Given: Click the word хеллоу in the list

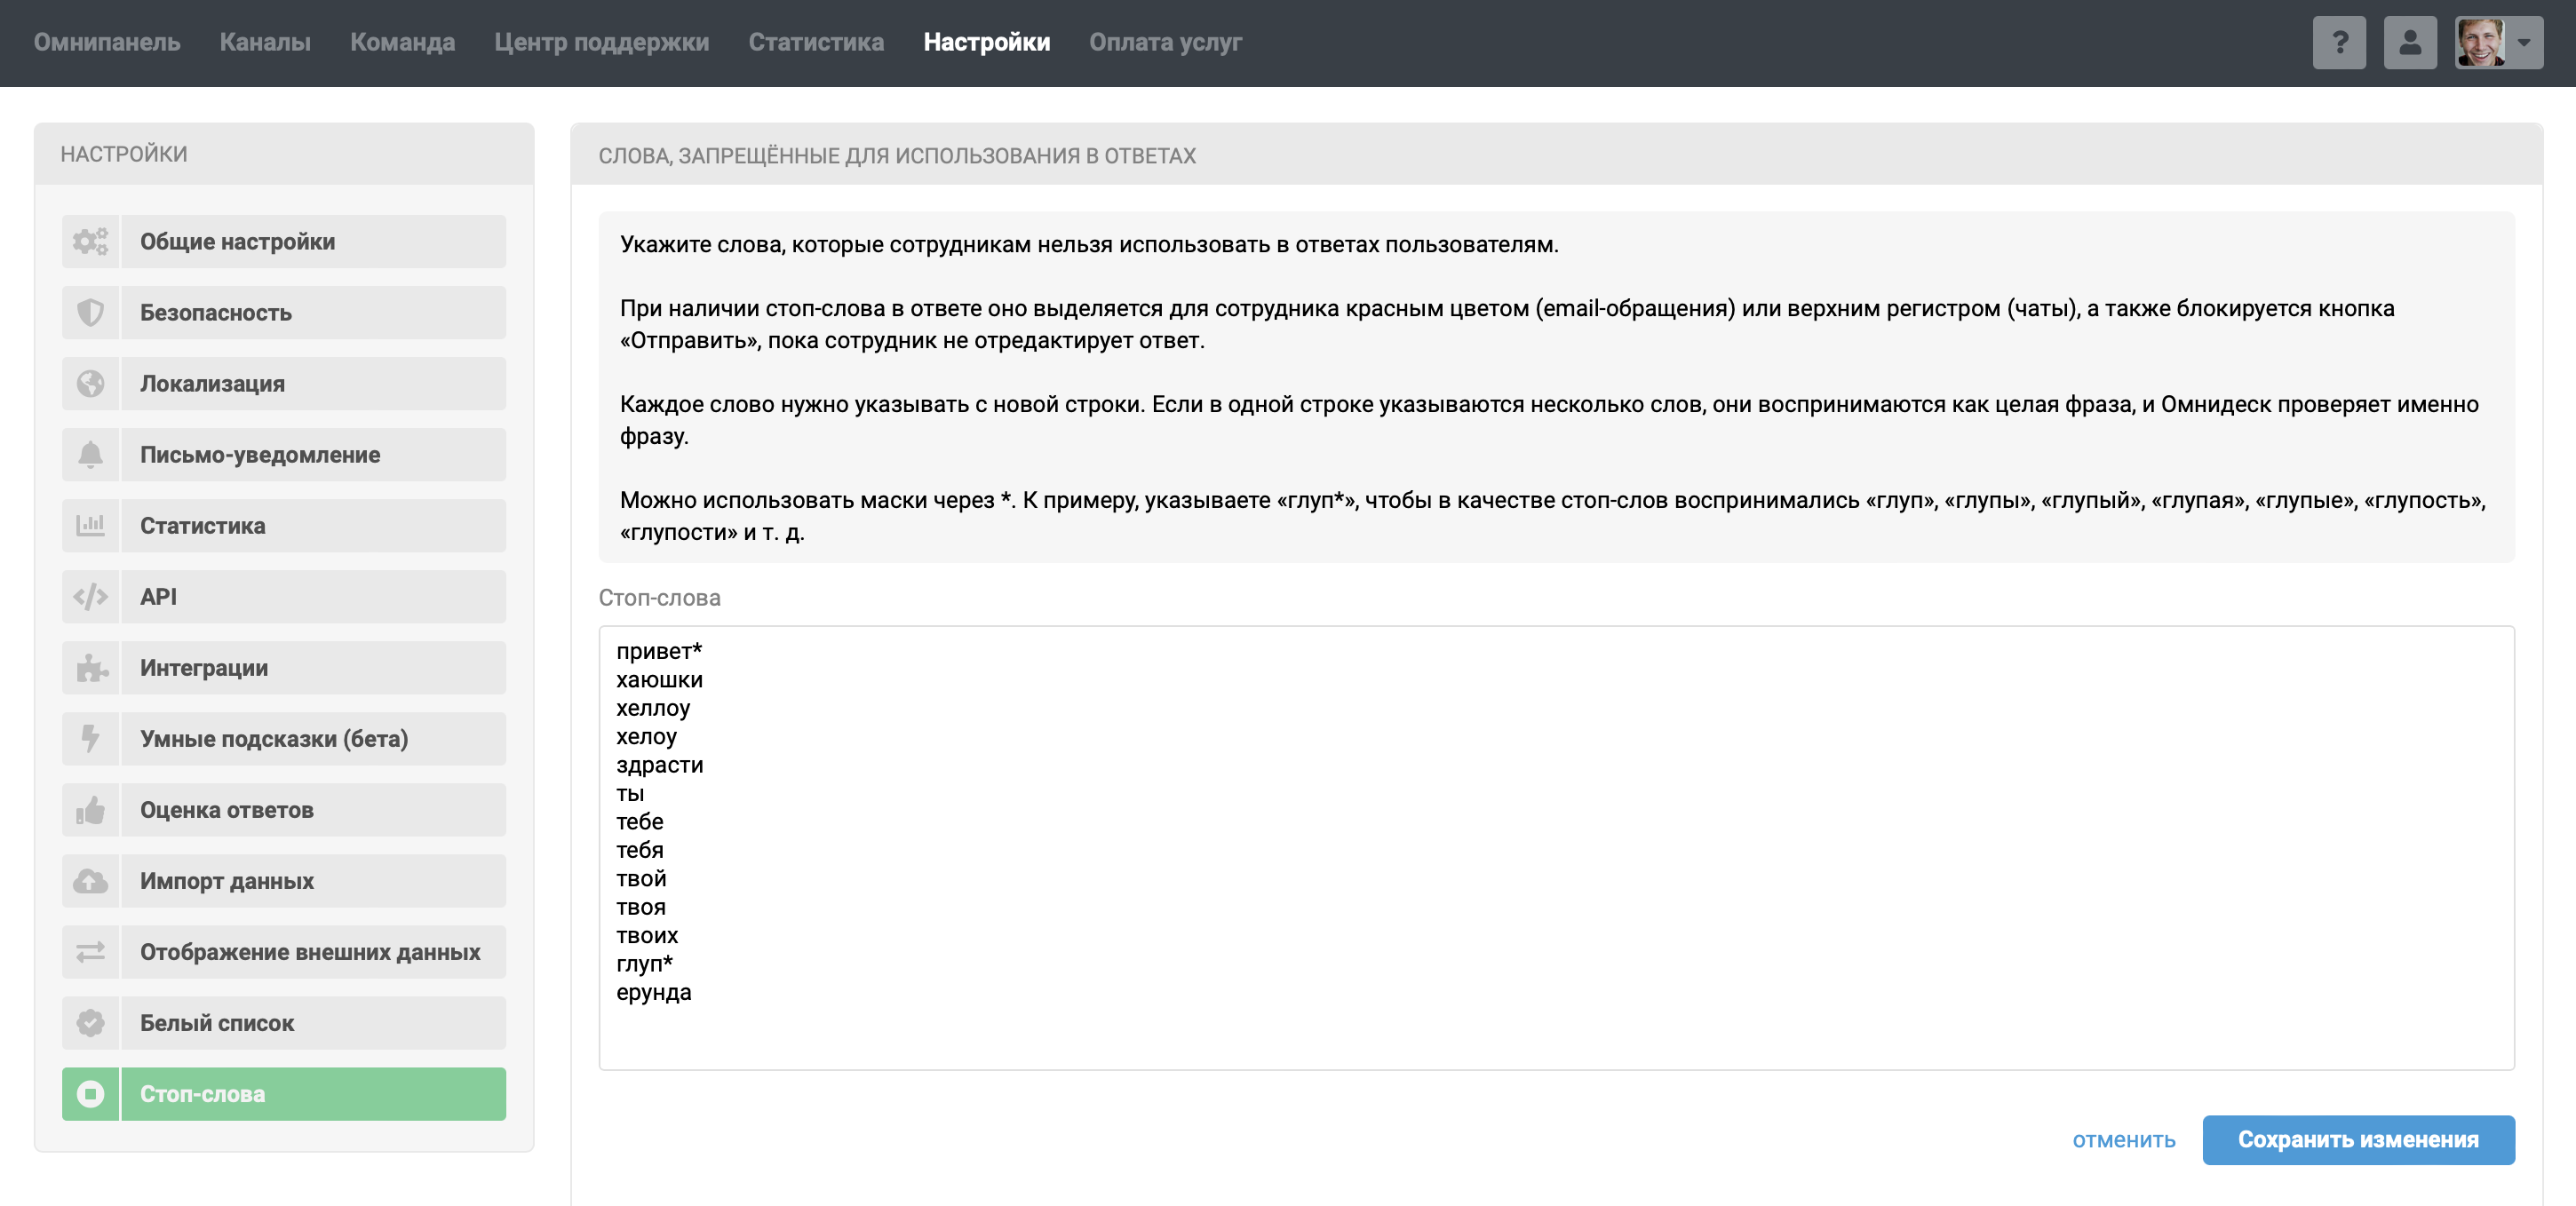Looking at the screenshot, I should point(653,707).
